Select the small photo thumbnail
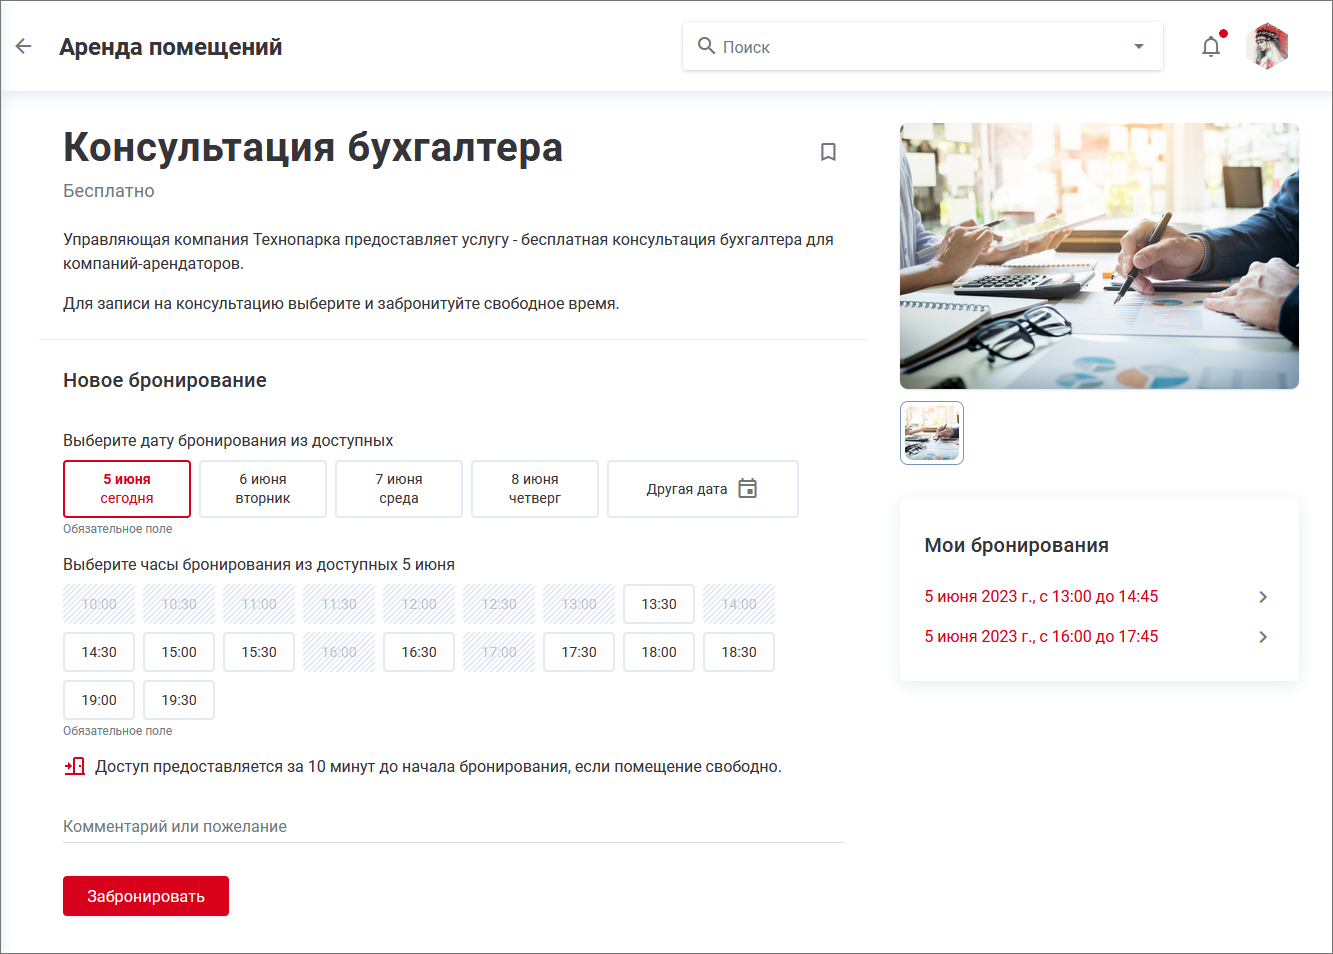Viewport: 1333px width, 954px height. [932, 433]
